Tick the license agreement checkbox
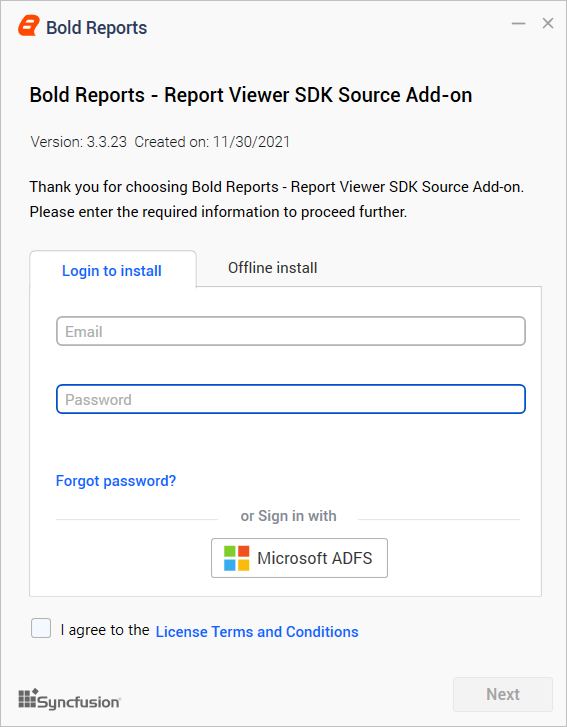Image resolution: width=567 pixels, height=727 pixels. click(x=41, y=628)
